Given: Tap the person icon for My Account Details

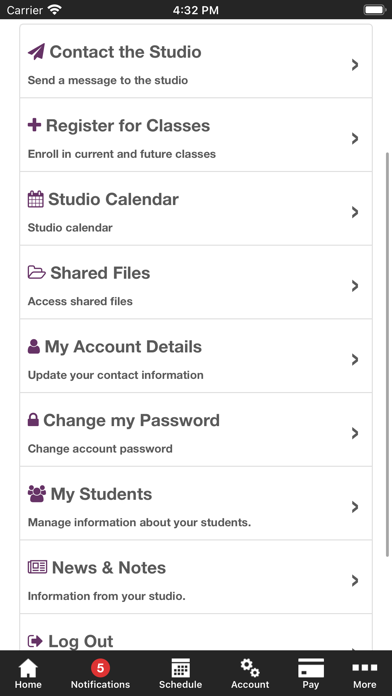Looking at the screenshot, I should [34, 346].
